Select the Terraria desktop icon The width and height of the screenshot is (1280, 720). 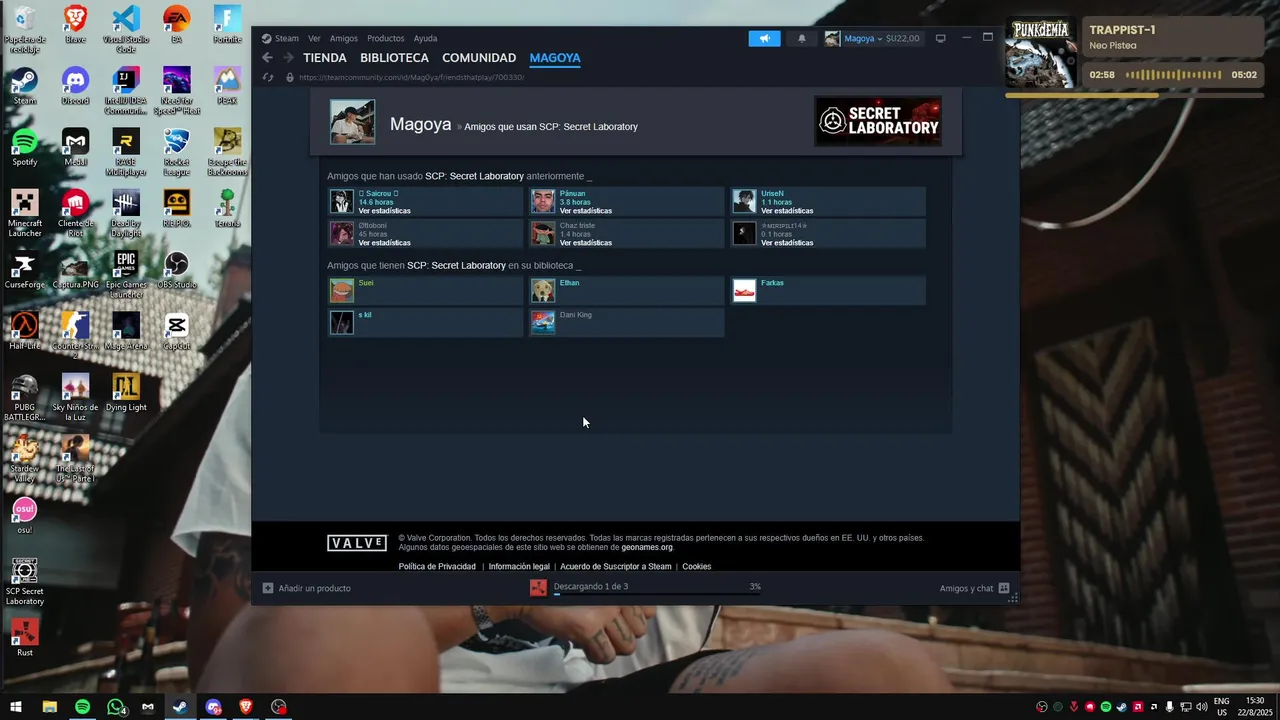(x=227, y=208)
